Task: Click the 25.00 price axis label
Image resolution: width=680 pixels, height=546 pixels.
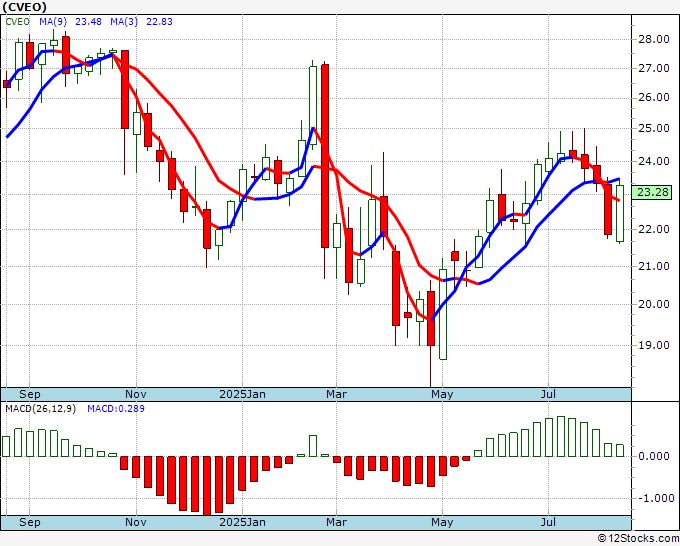Action: point(654,128)
